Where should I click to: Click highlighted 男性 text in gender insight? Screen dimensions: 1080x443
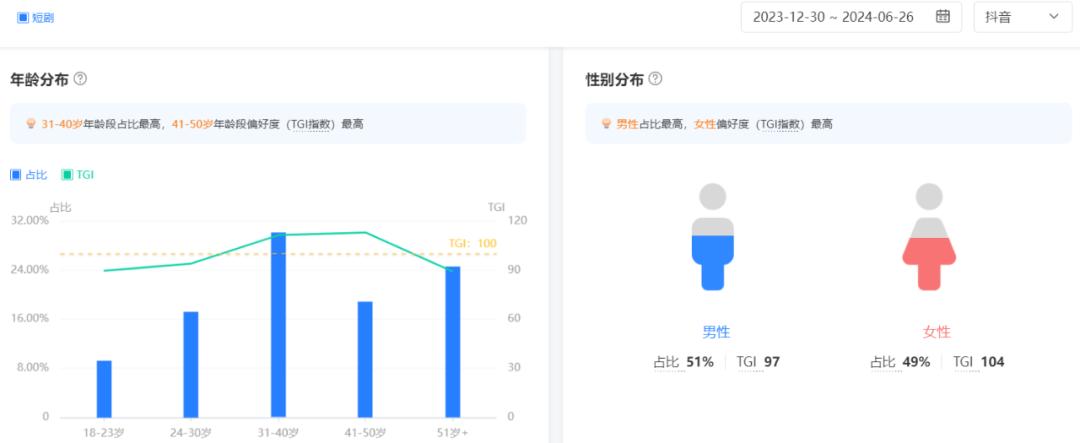627,124
